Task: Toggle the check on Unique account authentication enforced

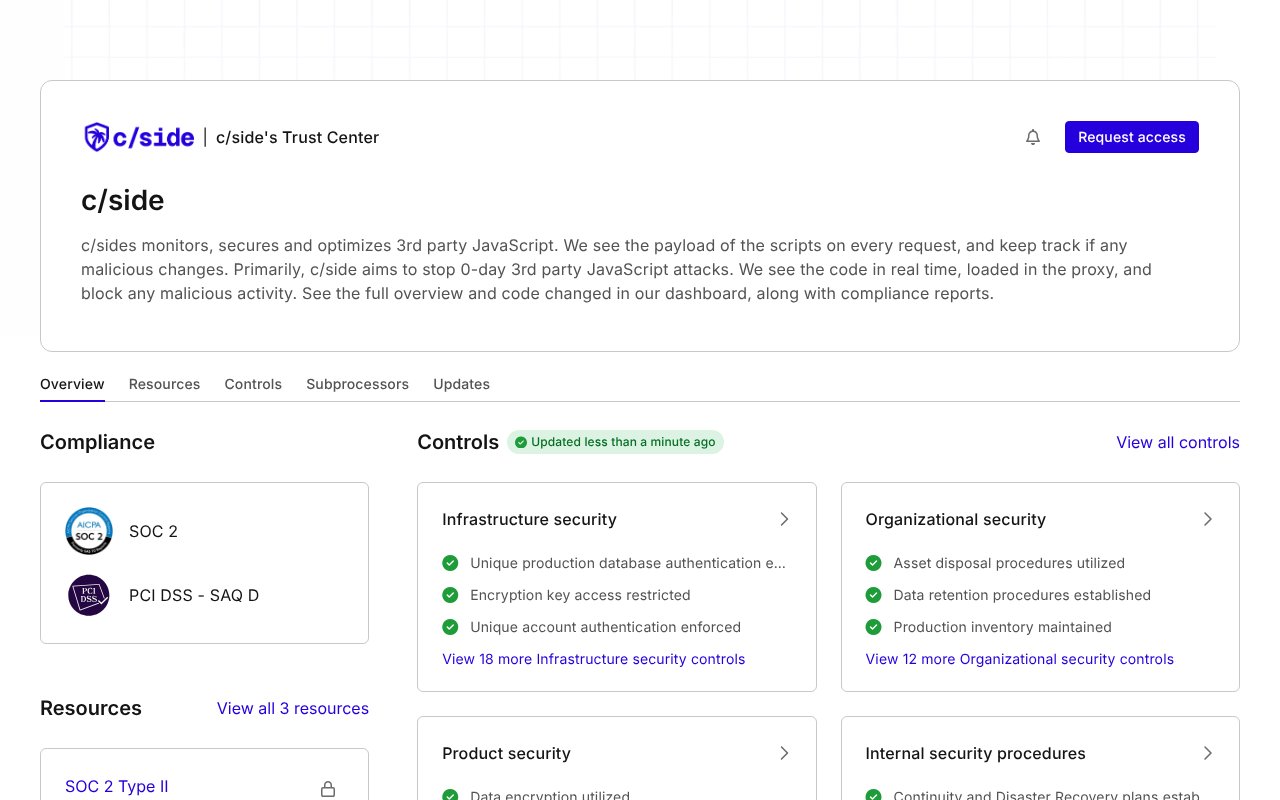Action: pos(450,627)
